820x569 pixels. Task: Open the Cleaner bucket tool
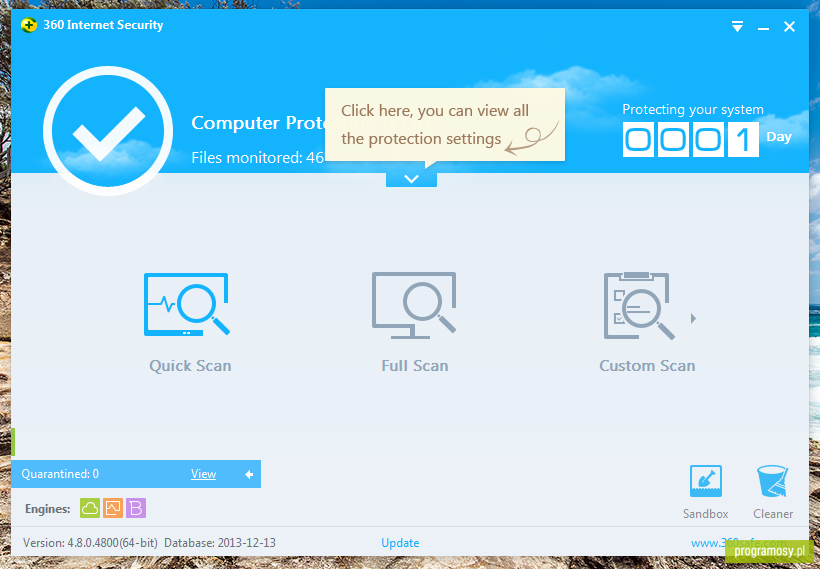pos(772,481)
